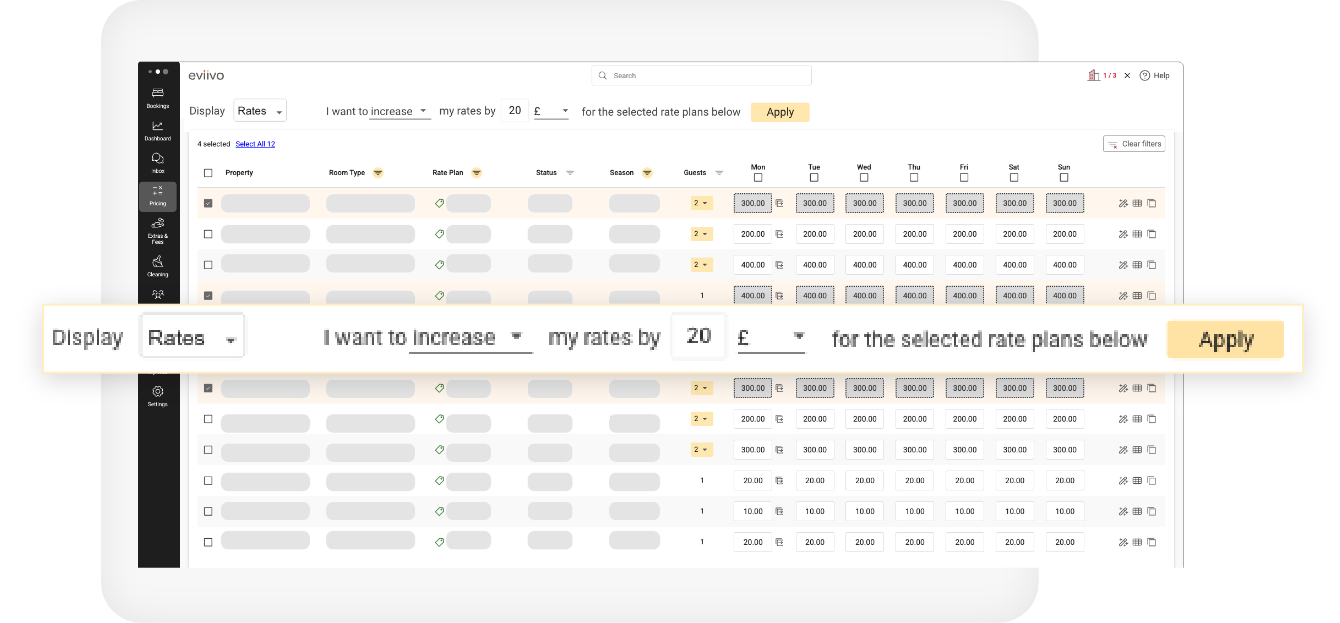Viewport: 1340px width, 623px height.
Task: Select the Pricing sidebar menu item
Action: click(x=158, y=195)
